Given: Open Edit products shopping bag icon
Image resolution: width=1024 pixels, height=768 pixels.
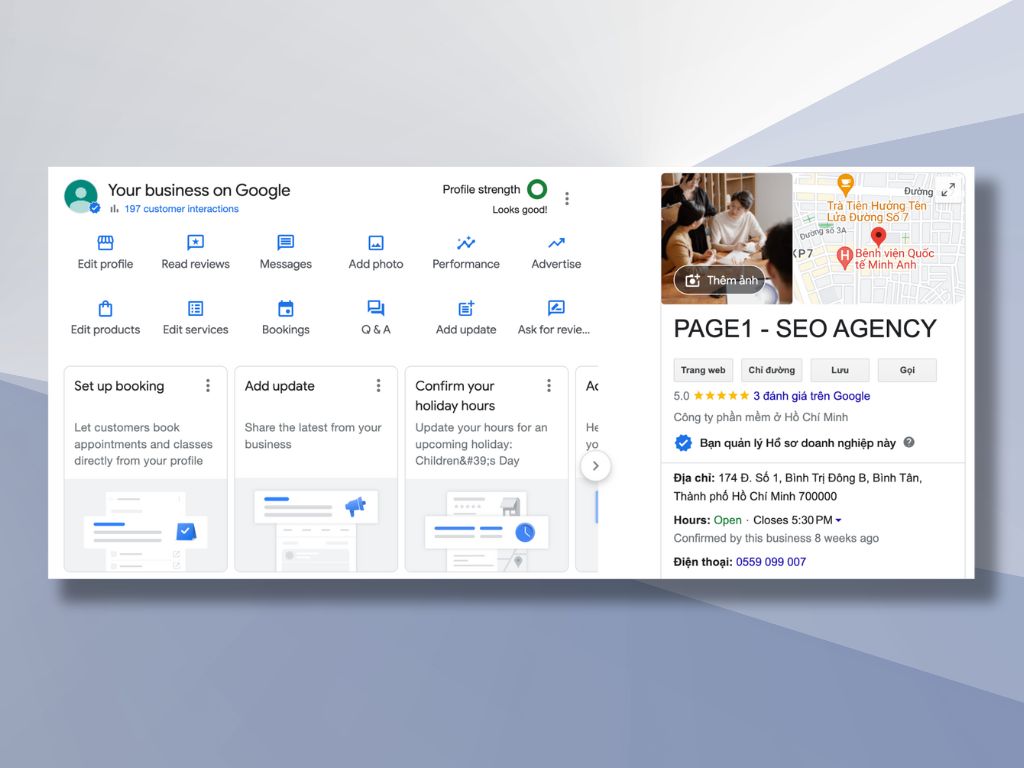Looking at the screenshot, I should pos(105,308).
